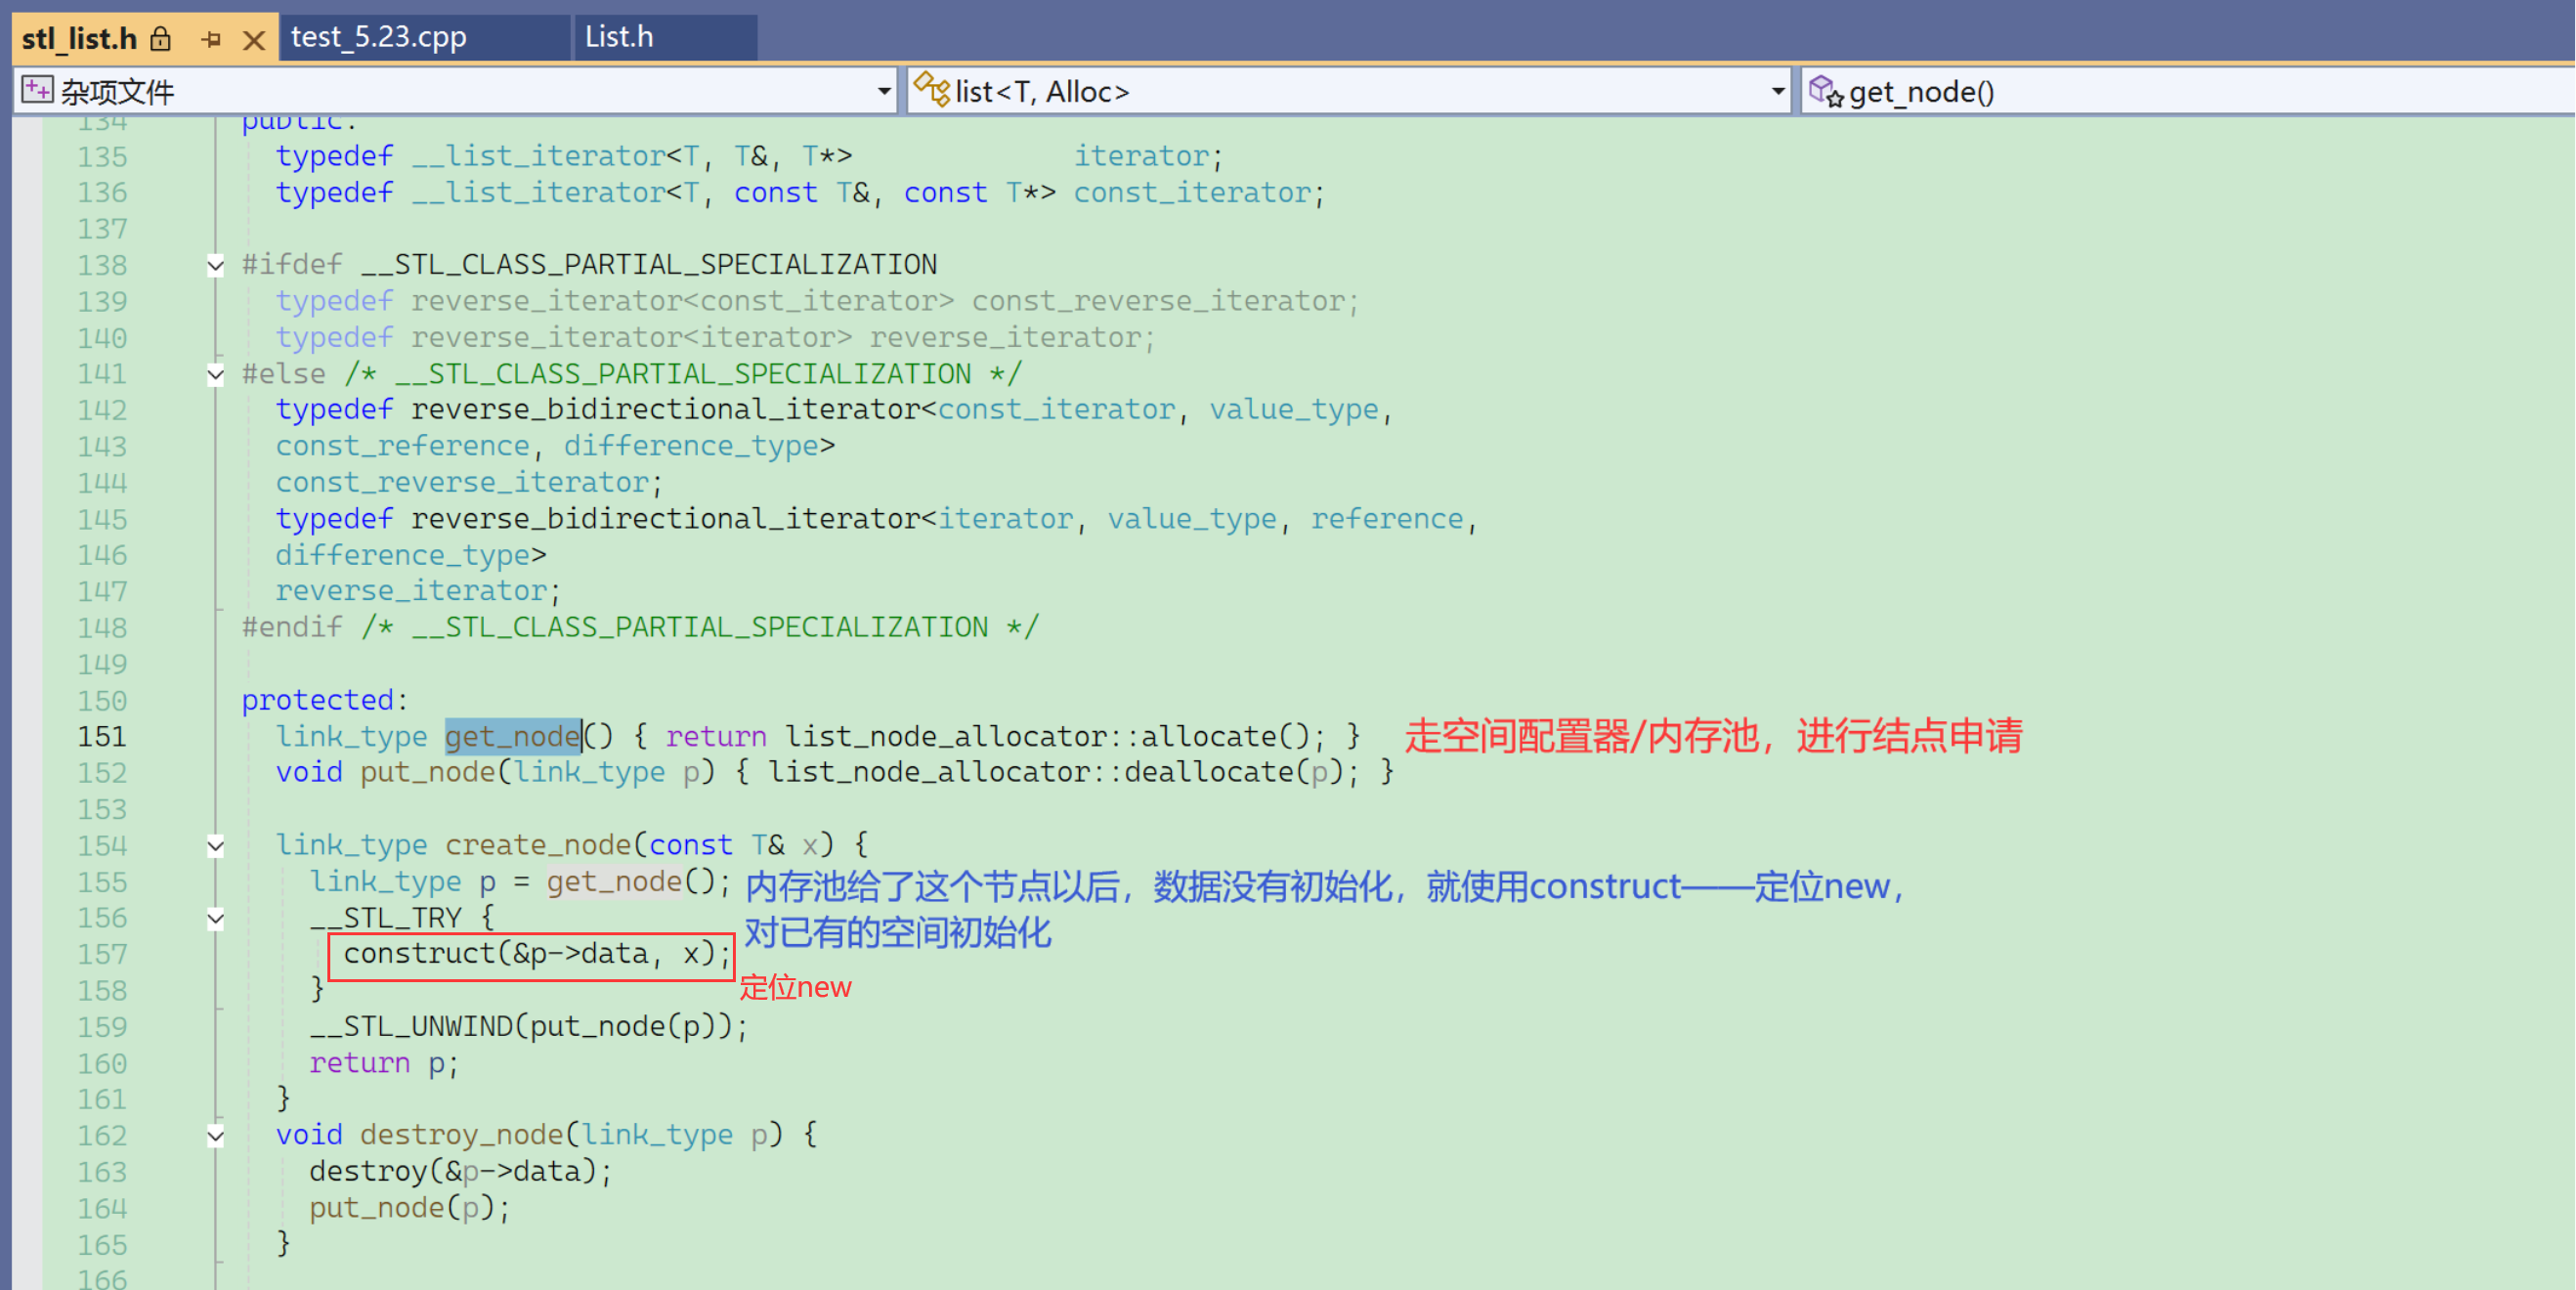Click the lock icon on stl_list.h tab
The width and height of the screenshot is (2576, 1290).
(x=161, y=39)
